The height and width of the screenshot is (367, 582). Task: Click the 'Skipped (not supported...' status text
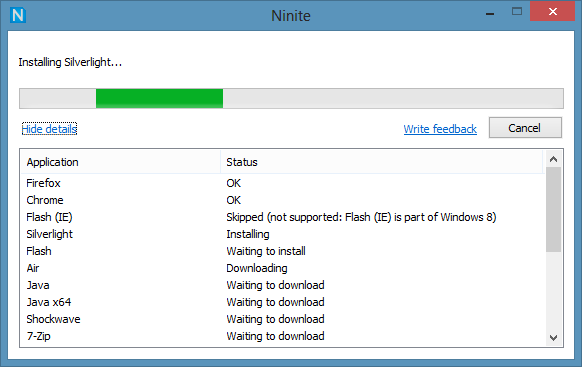pos(361,217)
